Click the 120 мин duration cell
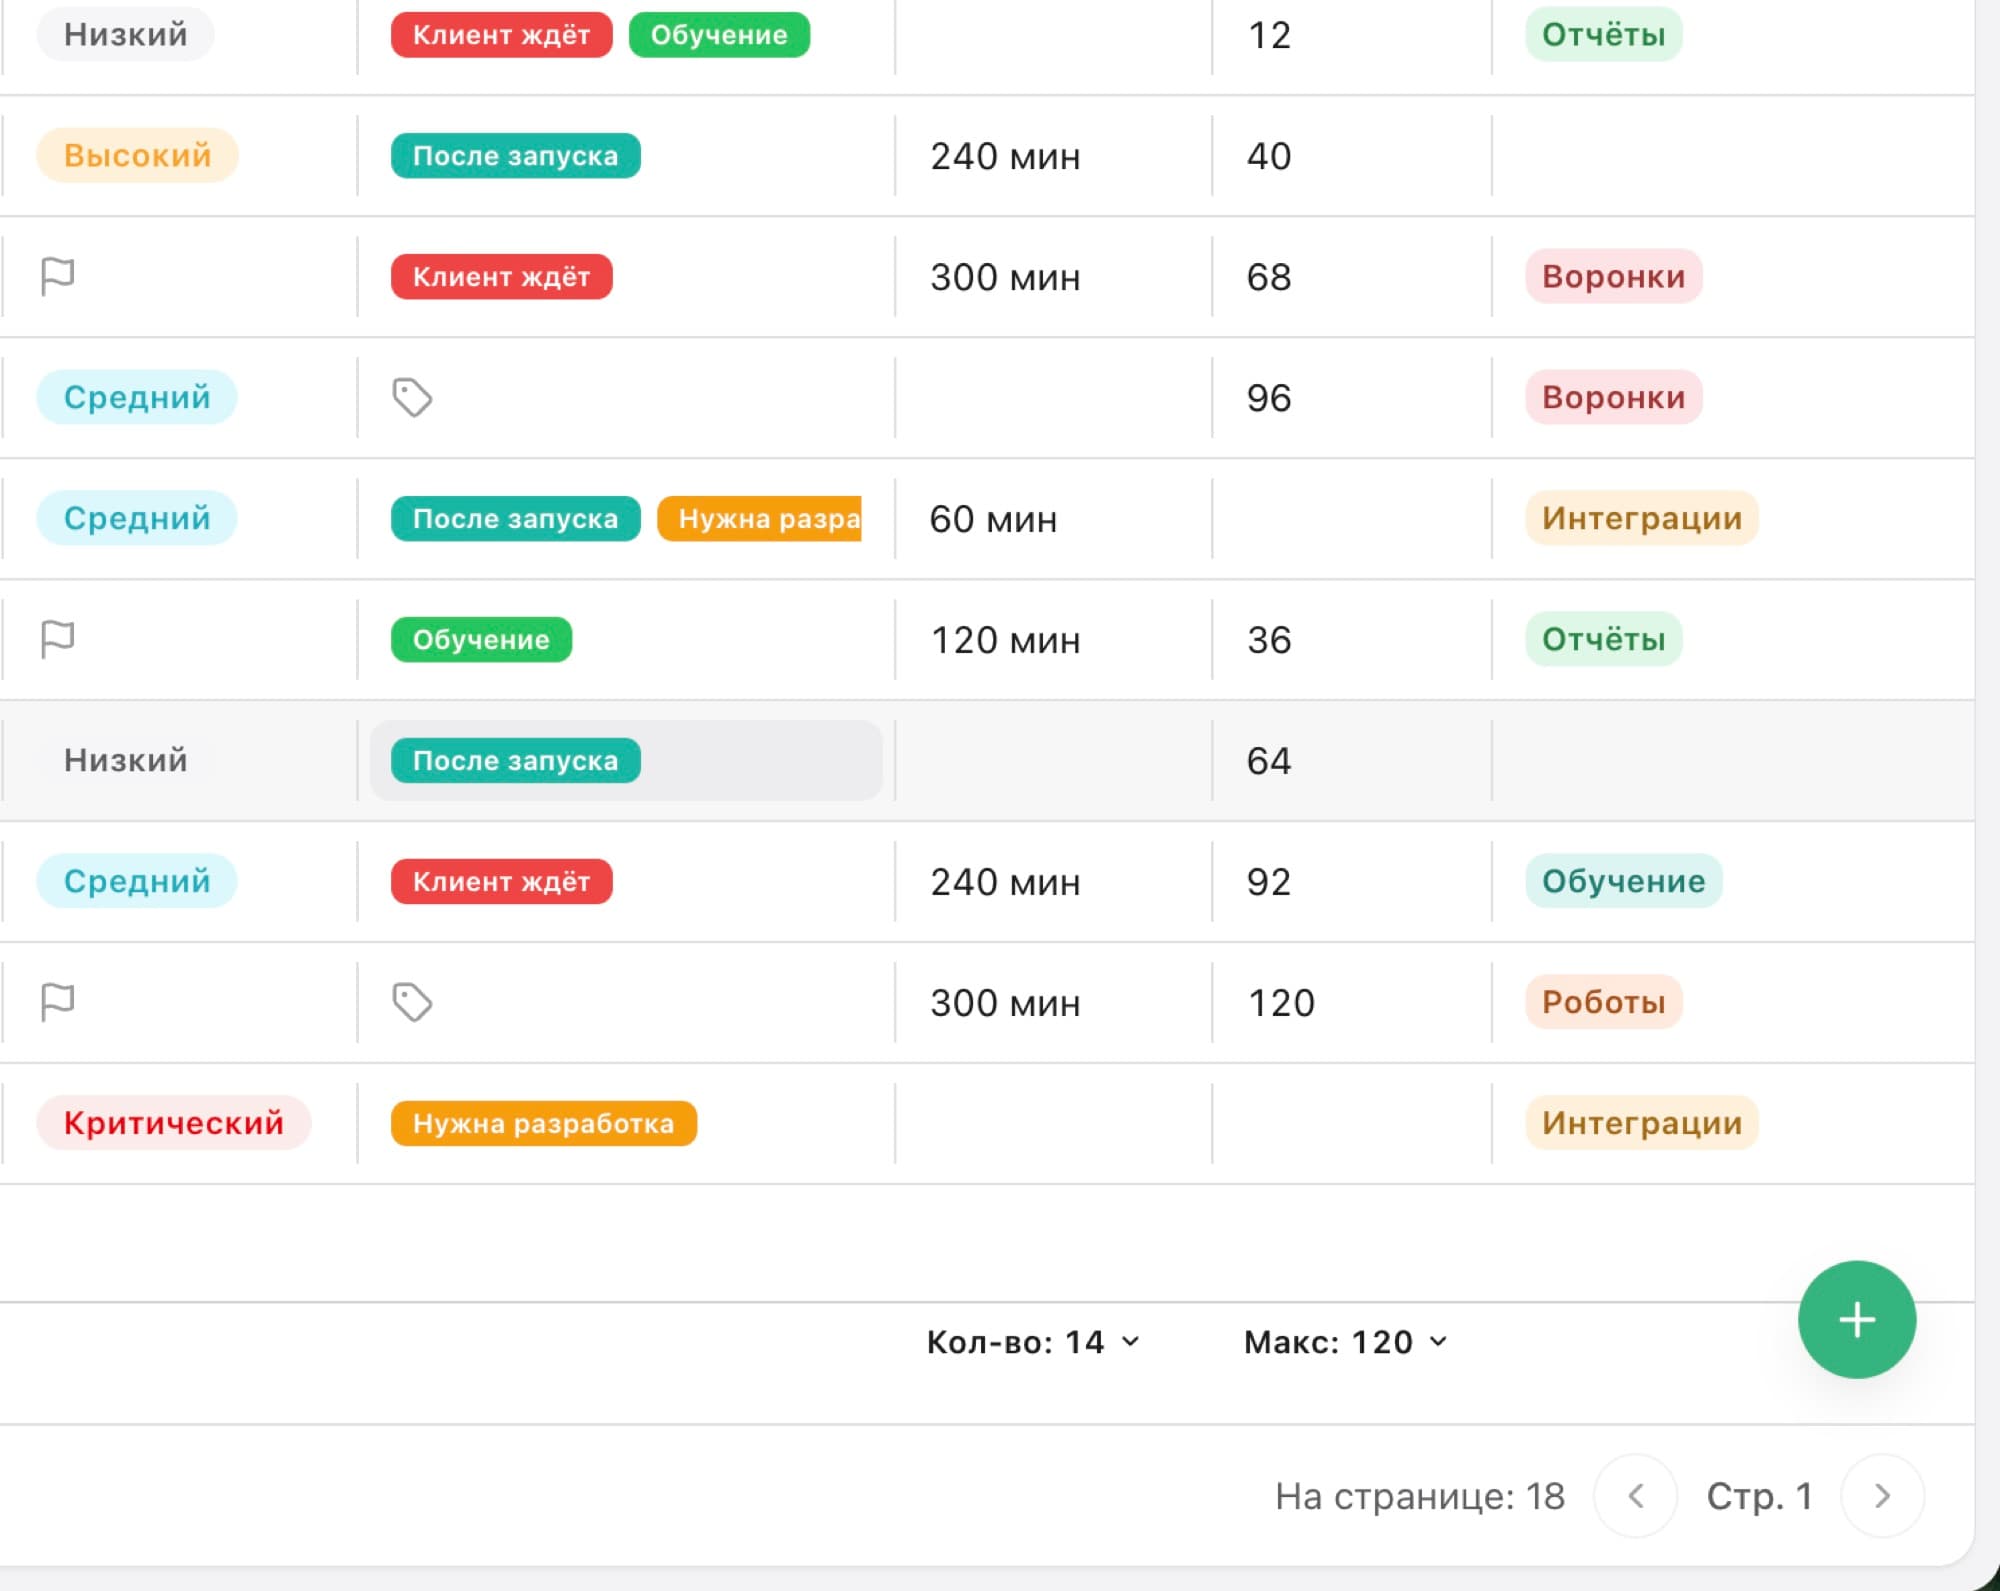 coord(1053,640)
